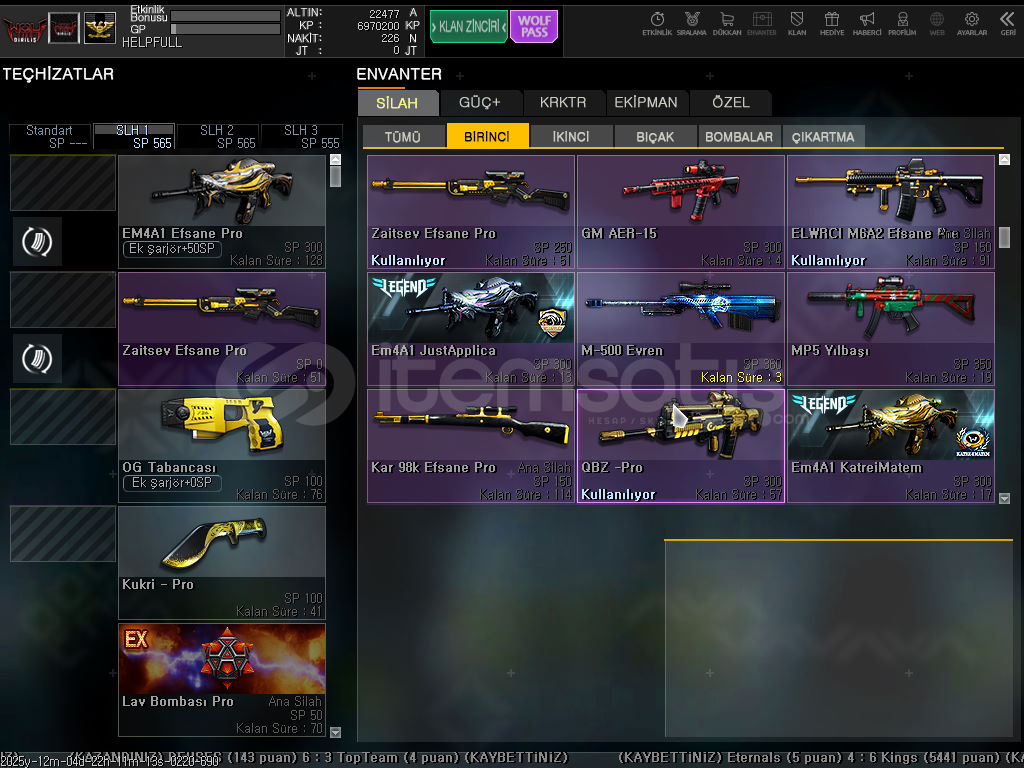
Task: Switch to the ÖZEL tab
Action: (731, 103)
